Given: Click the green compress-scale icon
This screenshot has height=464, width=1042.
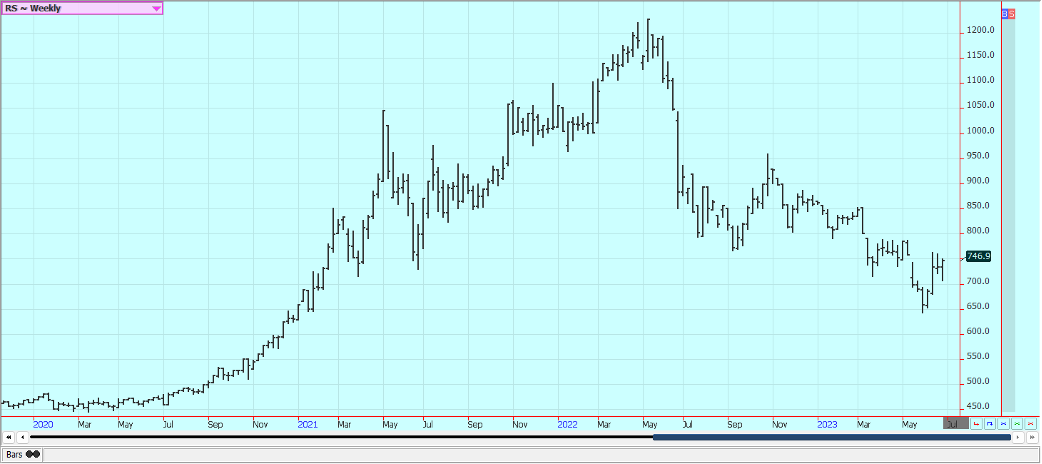Looking at the screenshot, I should [x=1017, y=423].
